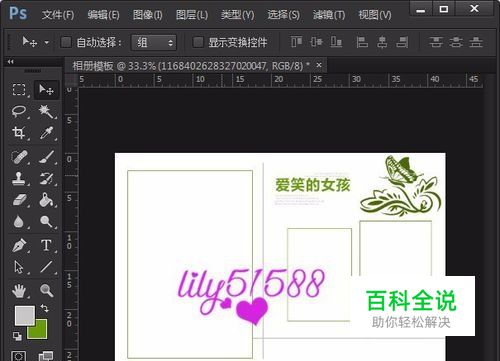Swap foreground and background colors
Viewport: 500px width, 361px height.
tap(44, 308)
